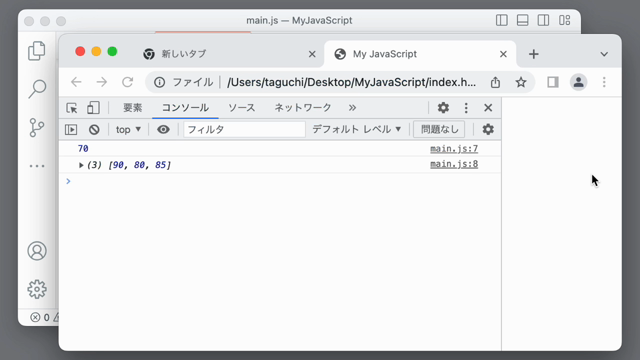Reload the current page
Viewport: 640px width, 360px height.
[128, 82]
